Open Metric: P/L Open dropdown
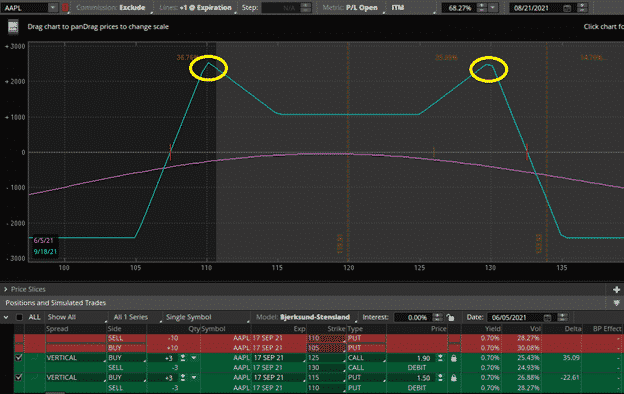The image size is (624, 394). click(352, 8)
